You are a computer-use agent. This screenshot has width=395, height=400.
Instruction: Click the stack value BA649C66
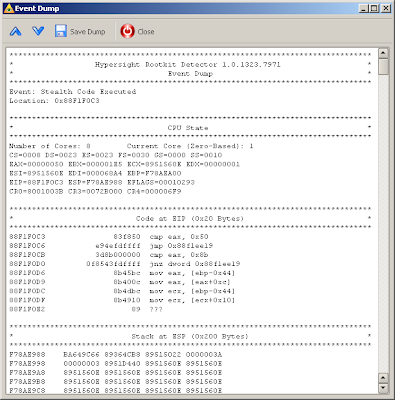tap(81, 354)
